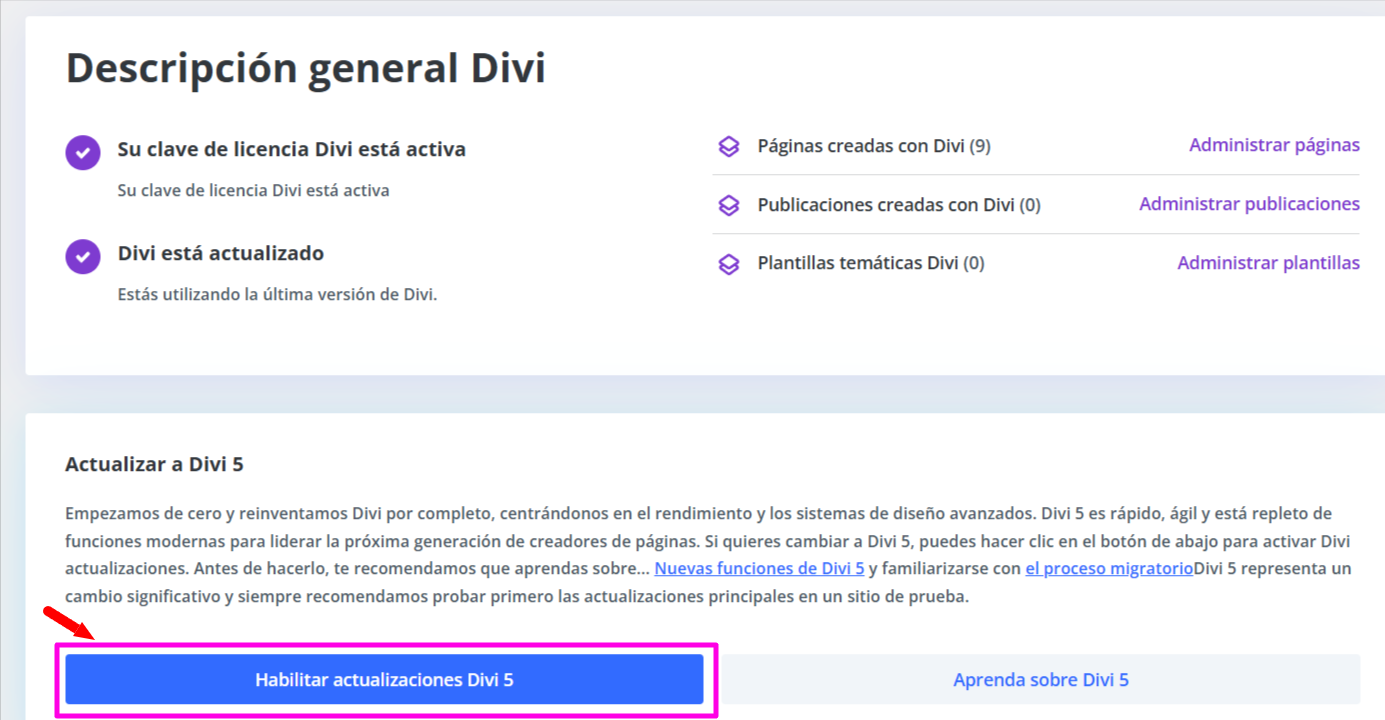Image resolution: width=1385 pixels, height=720 pixels.
Task: Follow the el proceso migratorio link
Action: (1109, 569)
